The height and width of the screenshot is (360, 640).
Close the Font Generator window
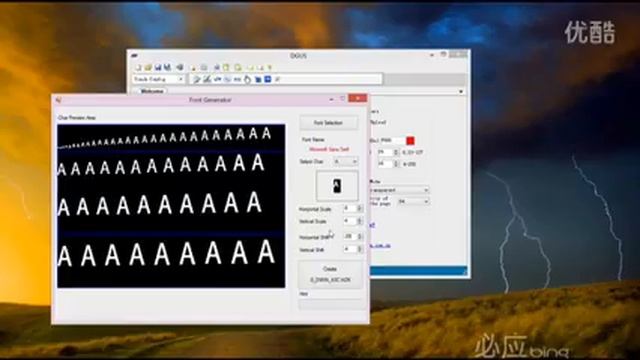358,98
